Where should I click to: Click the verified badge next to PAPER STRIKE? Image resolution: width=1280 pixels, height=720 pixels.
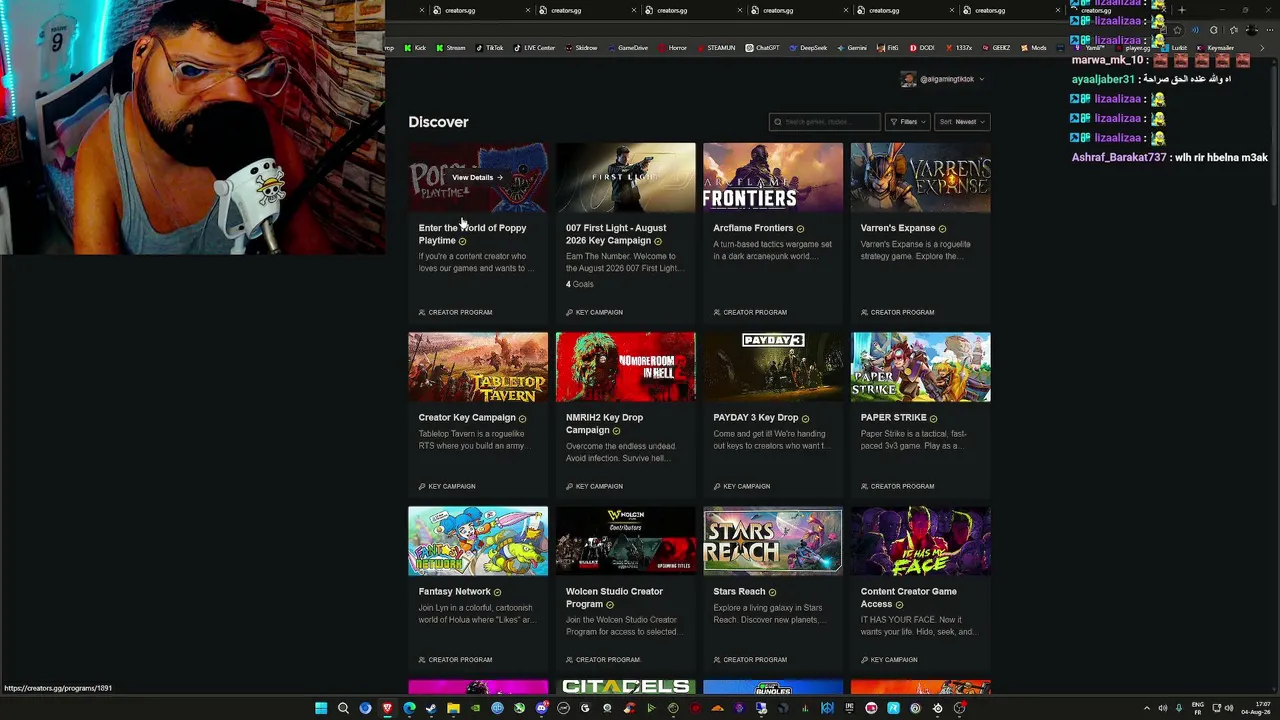(x=933, y=419)
